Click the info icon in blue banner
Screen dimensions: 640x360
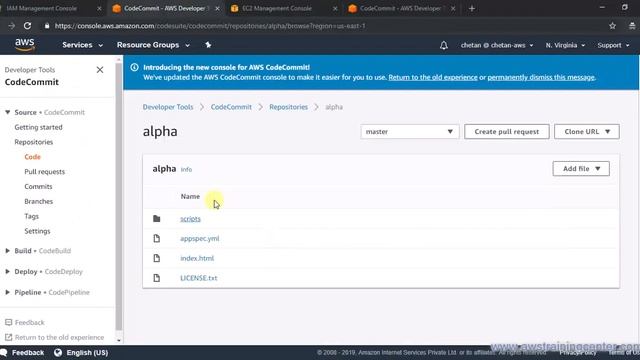[x=134, y=67]
